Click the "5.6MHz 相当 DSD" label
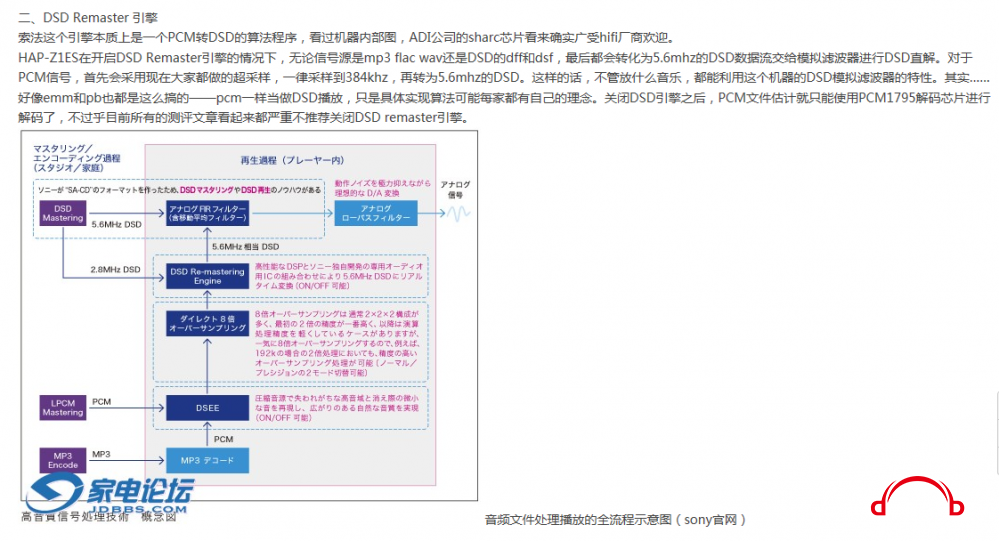999x541 pixels. [245, 247]
